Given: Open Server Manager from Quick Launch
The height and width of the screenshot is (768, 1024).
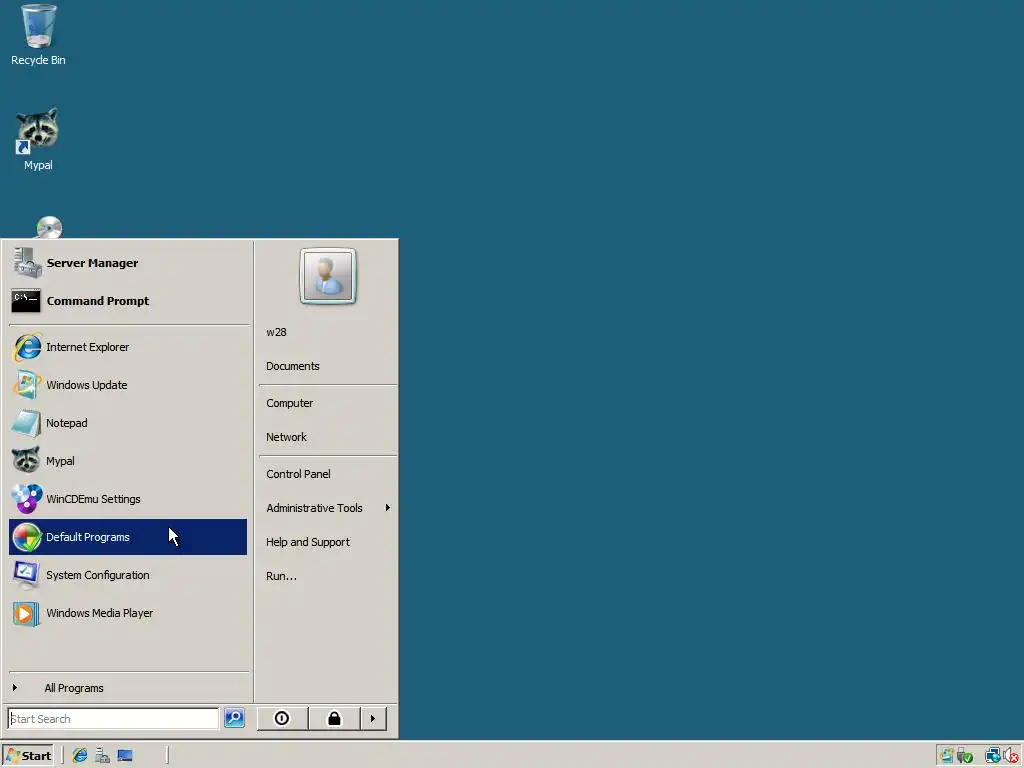Looking at the screenshot, I should pos(103,756).
